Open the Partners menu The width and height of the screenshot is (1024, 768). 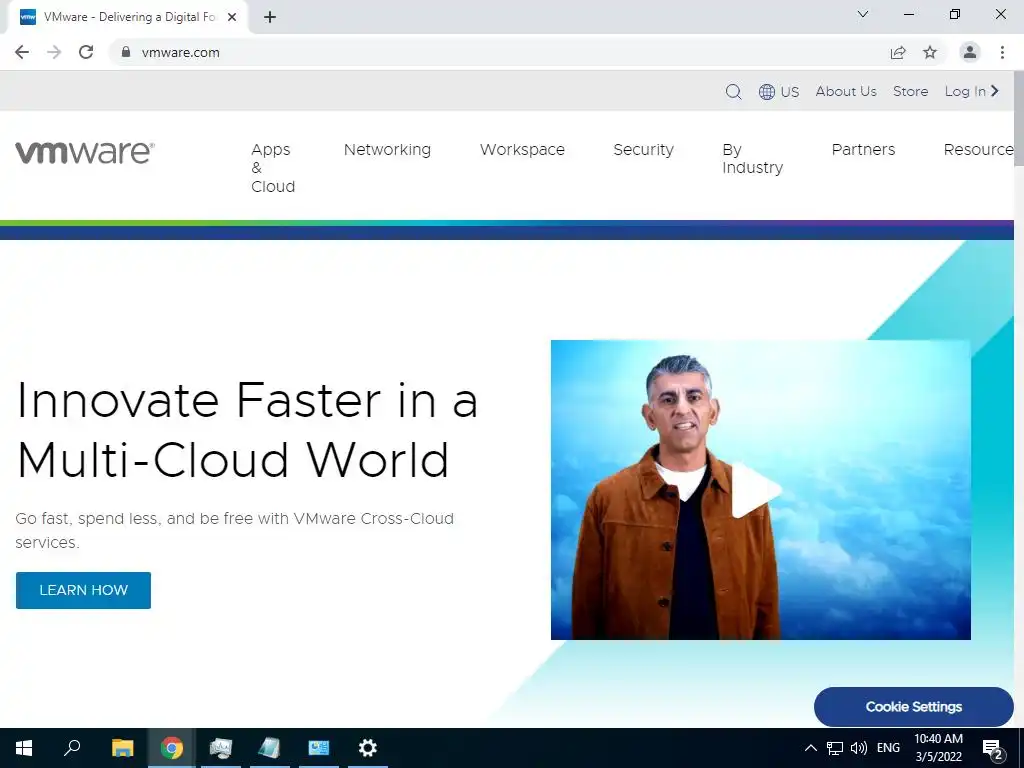(863, 150)
